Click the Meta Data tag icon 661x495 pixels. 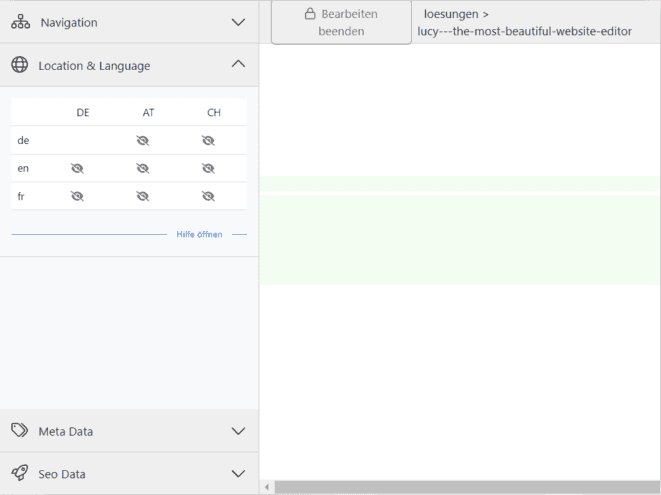coord(19,430)
